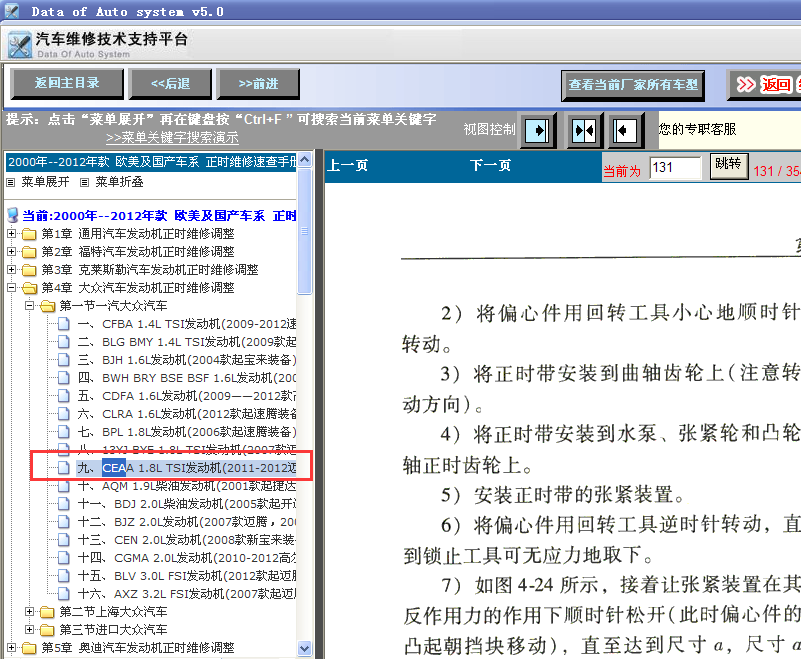
Task: Go to 下一页 next page
Action: click(x=490, y=166)
